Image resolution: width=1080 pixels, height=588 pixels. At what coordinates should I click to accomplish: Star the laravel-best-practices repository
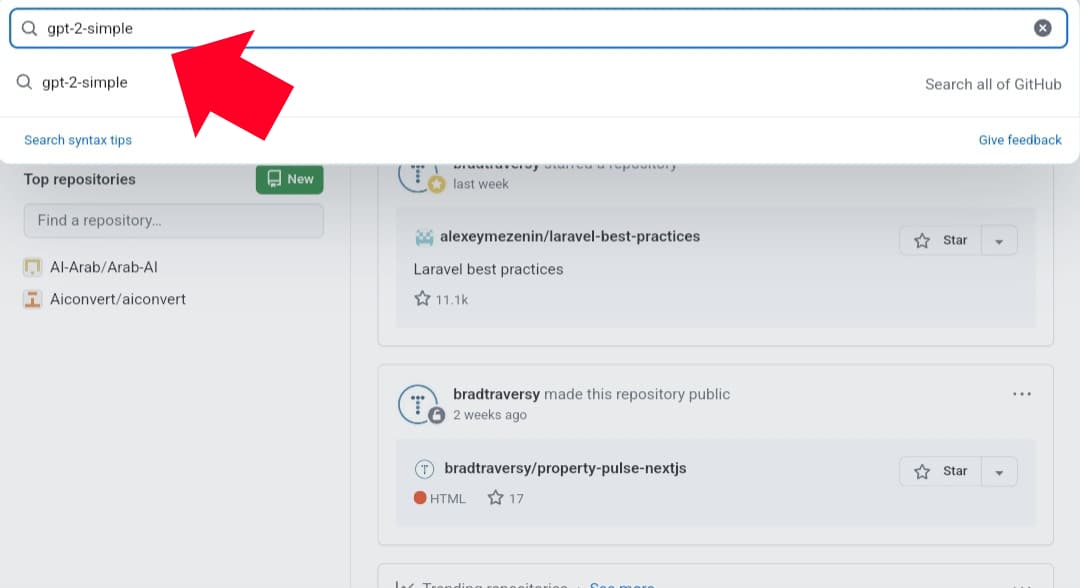point(940,240)
